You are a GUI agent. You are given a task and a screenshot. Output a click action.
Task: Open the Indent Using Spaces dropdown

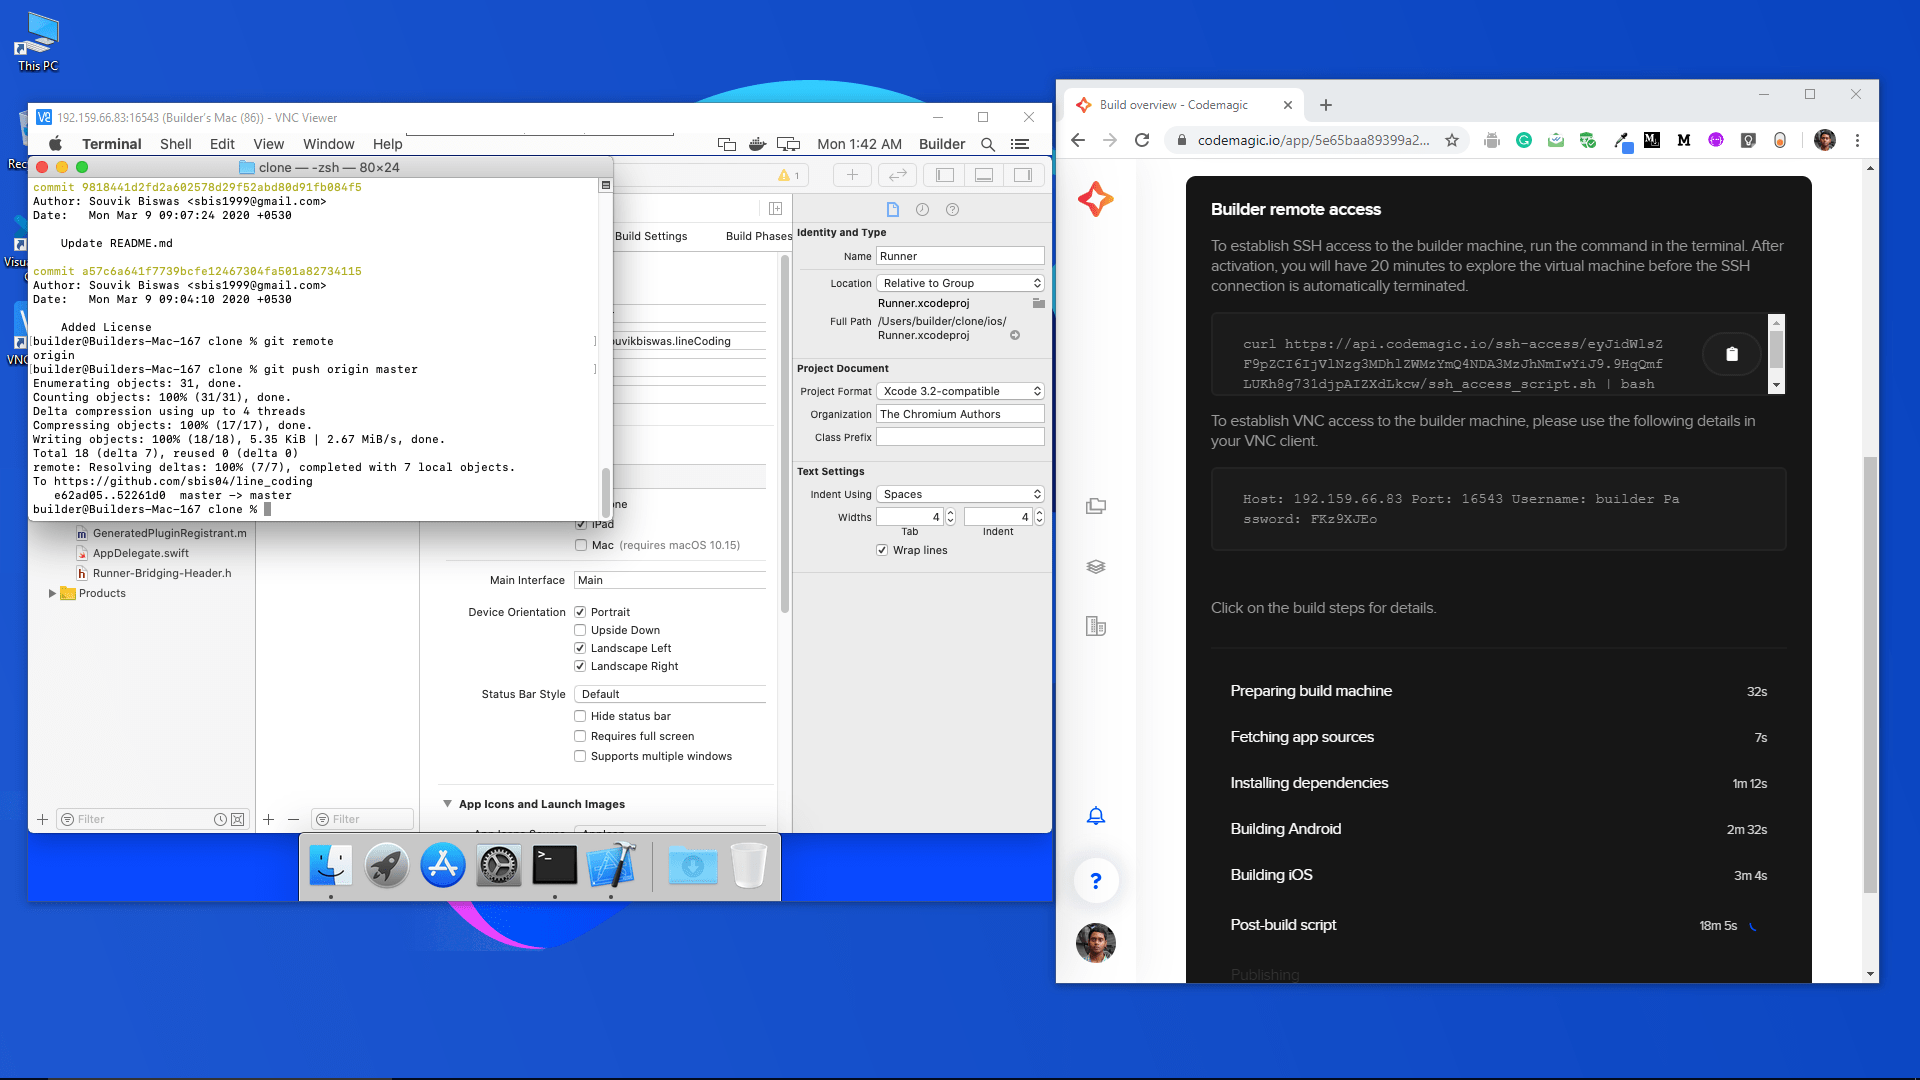click(x=960, y=494)
